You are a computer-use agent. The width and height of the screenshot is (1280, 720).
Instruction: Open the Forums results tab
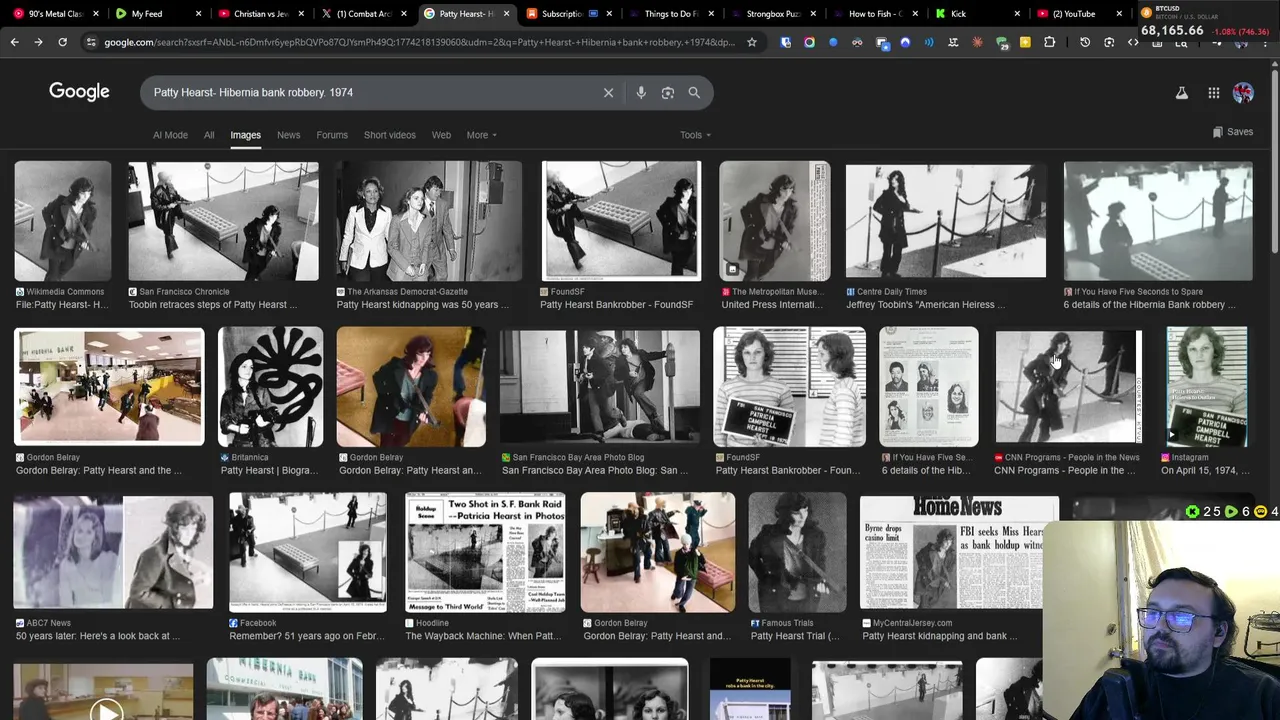[332, 135]
